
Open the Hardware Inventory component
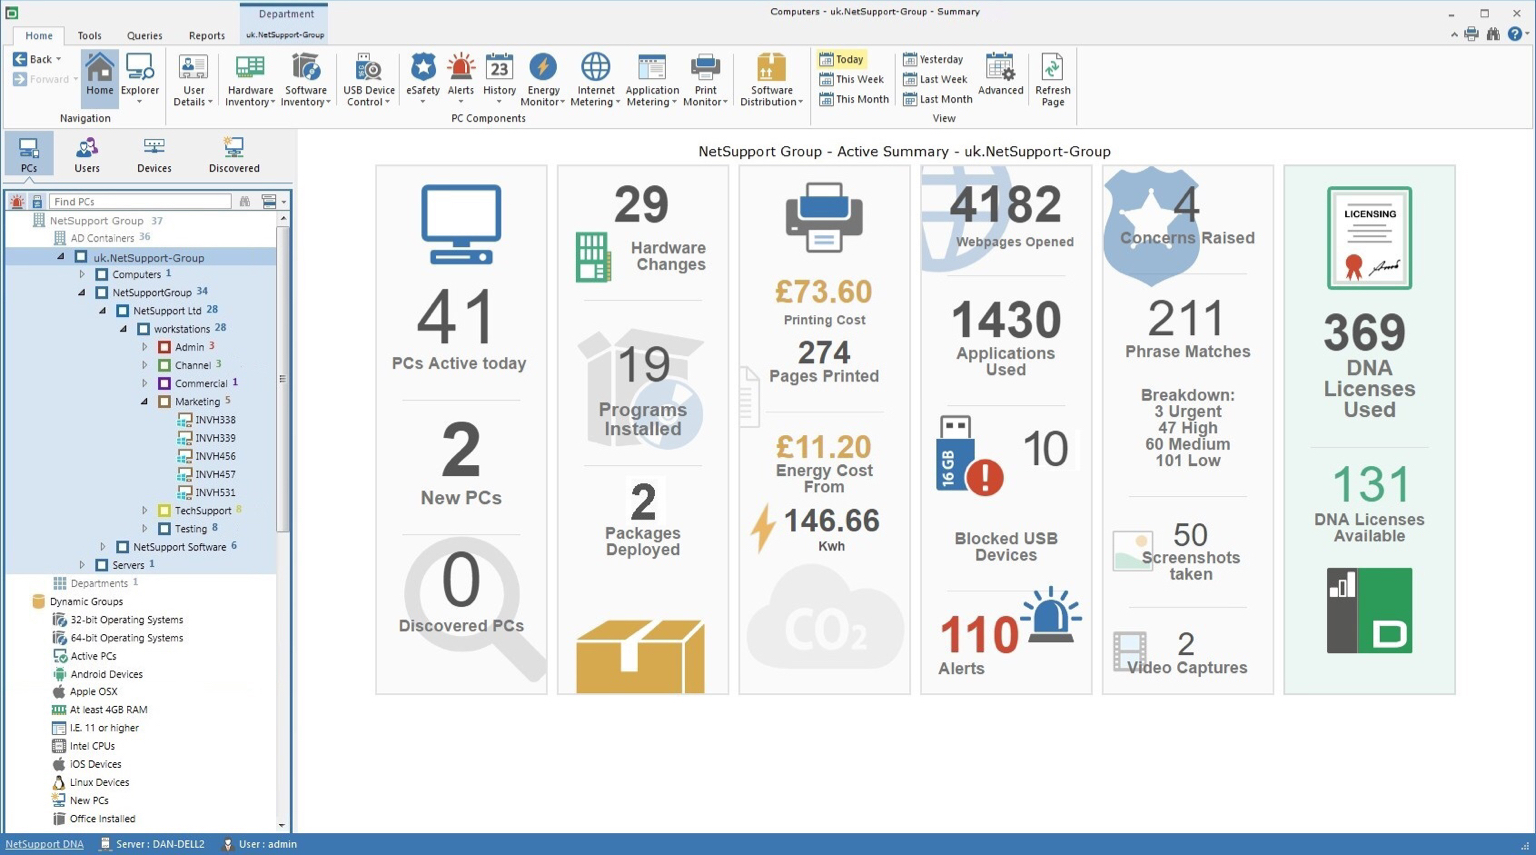click(x=250, y=79)
